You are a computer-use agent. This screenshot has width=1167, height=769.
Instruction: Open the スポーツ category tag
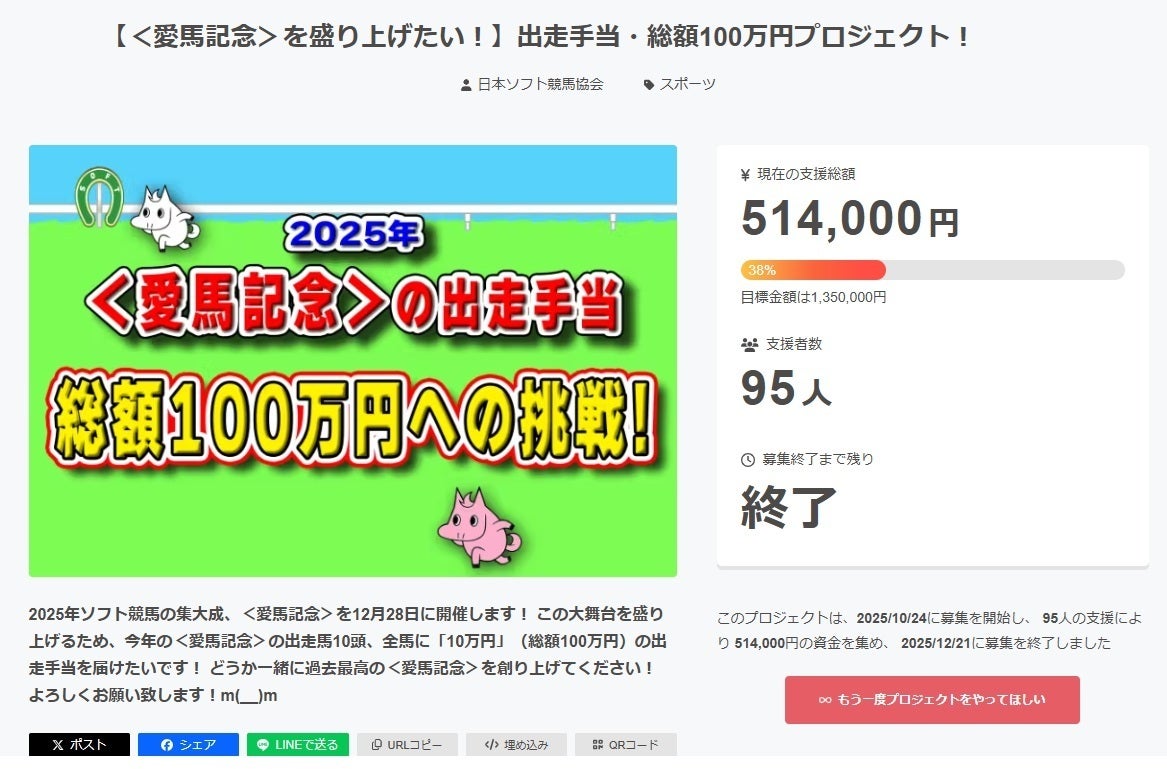click(x=687, y=84)
